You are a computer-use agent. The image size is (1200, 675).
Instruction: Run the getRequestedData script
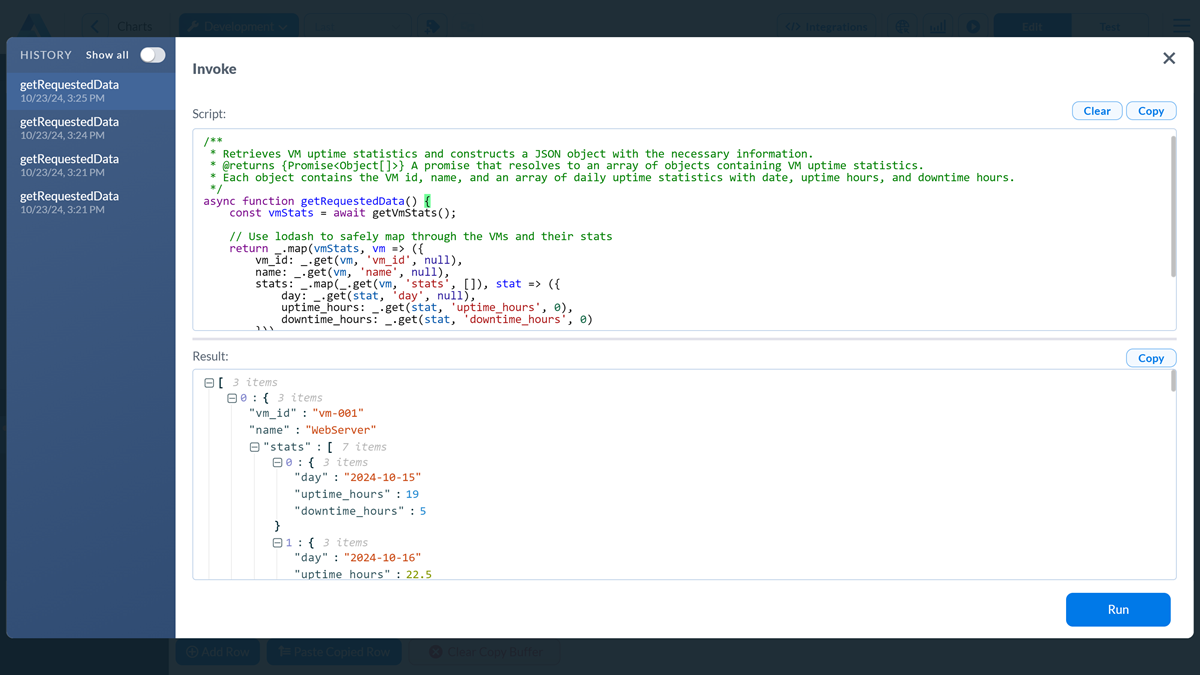tap(1117, 609)
